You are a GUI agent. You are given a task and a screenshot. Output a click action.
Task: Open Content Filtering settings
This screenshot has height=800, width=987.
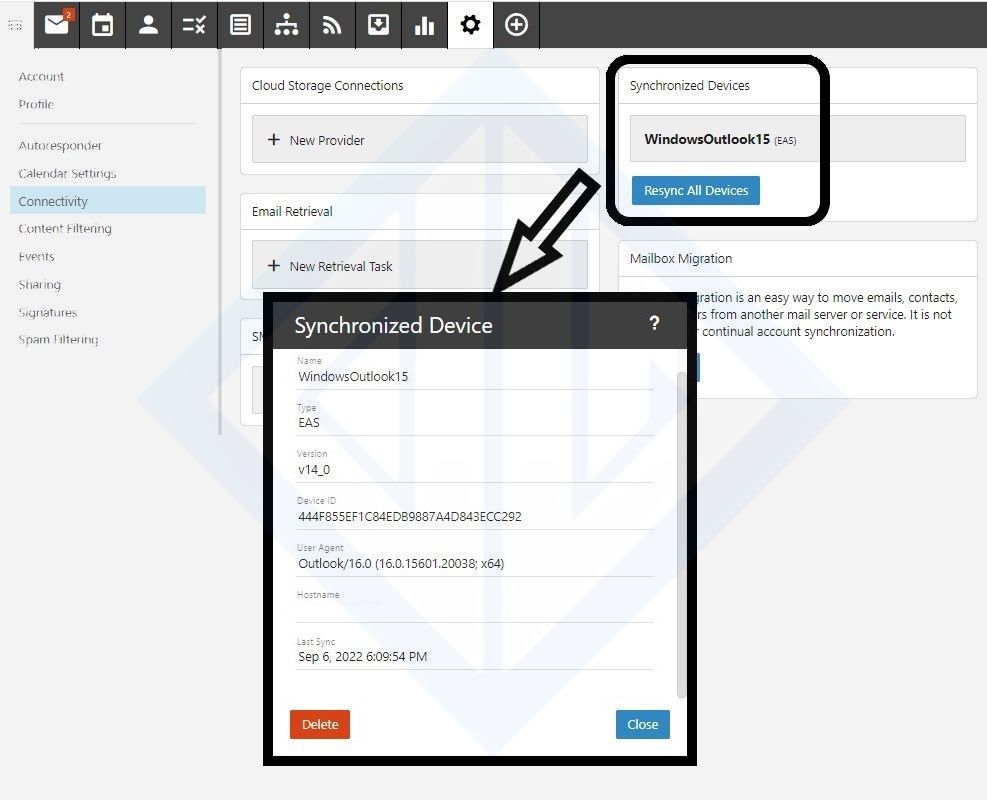65,229
